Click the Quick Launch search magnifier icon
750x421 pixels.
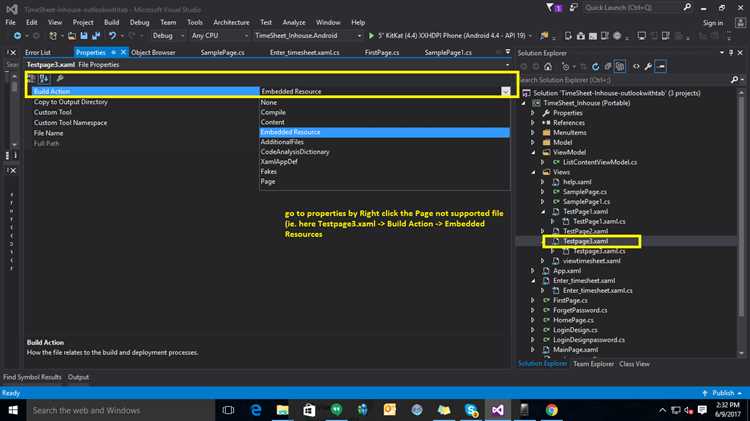[x=687, y=7]
